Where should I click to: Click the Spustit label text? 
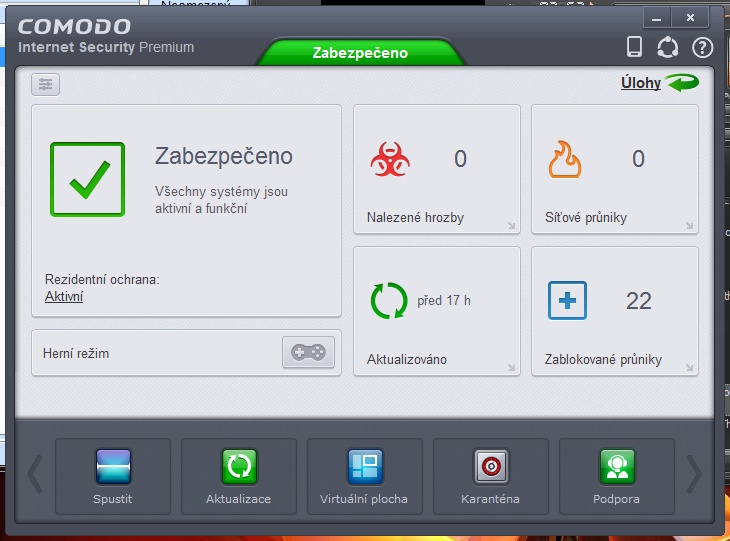113,499
